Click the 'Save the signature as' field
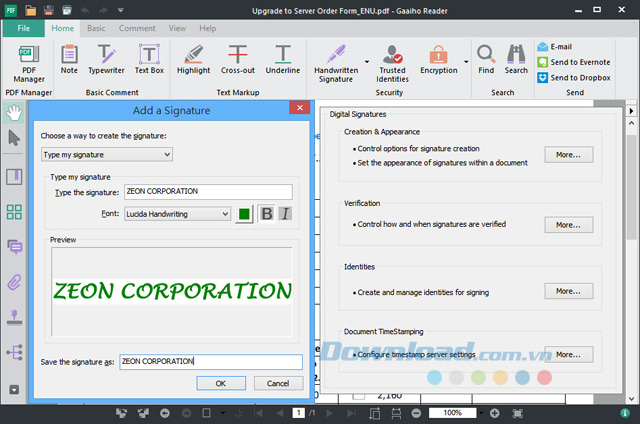640x424 pixels. 211,362
